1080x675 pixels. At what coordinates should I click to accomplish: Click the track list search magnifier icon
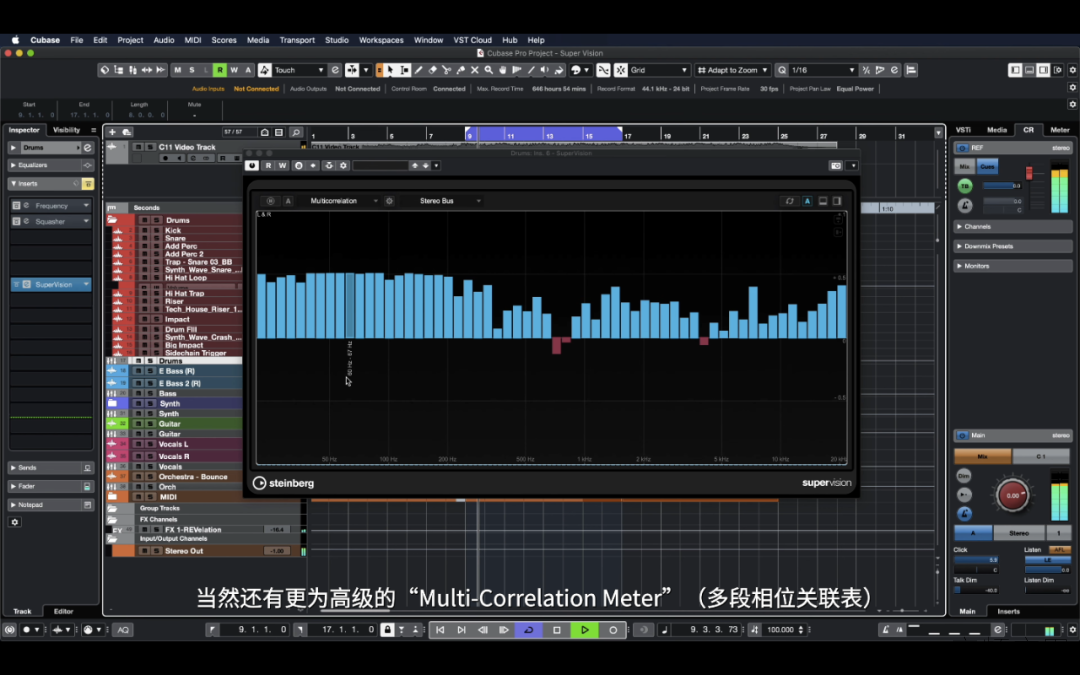pos(295,132)
